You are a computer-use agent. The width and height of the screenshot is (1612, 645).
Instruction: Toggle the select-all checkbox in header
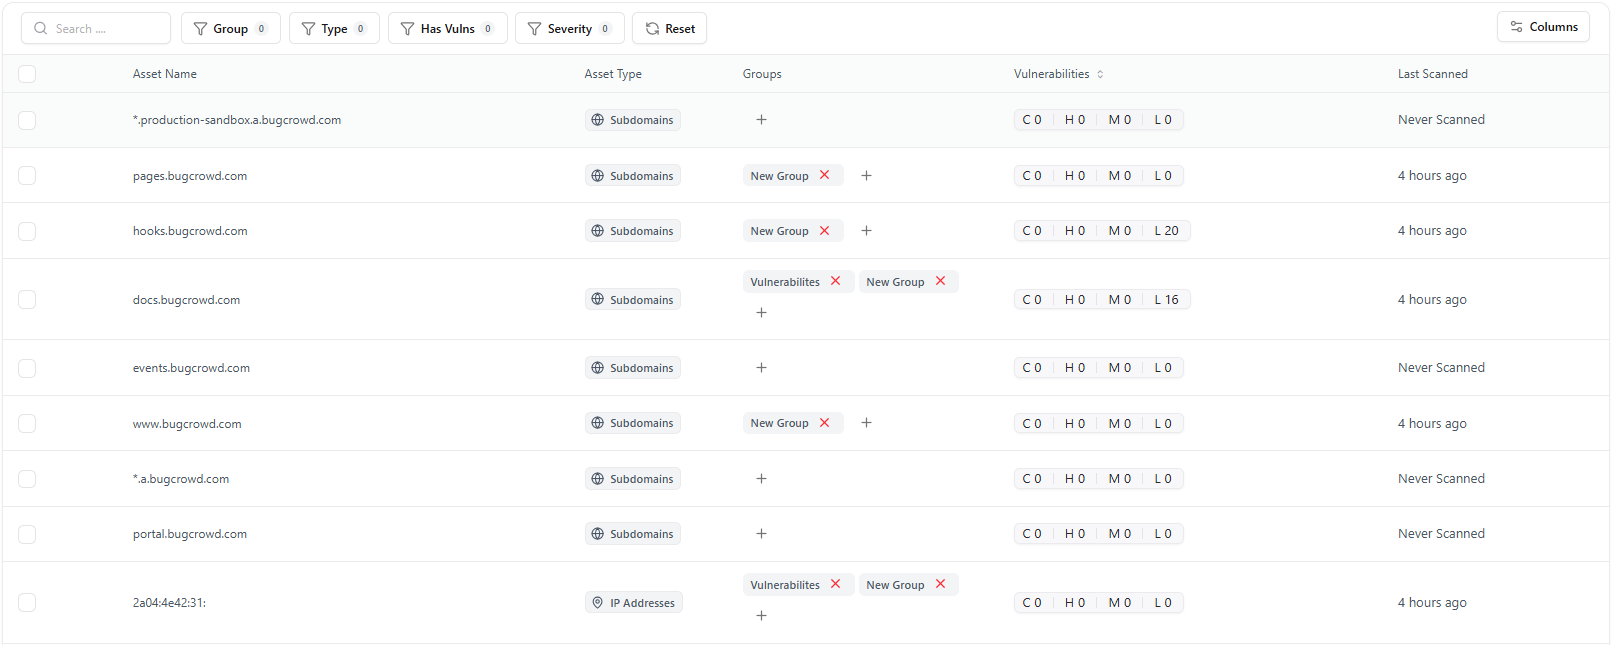pos(27,74)
